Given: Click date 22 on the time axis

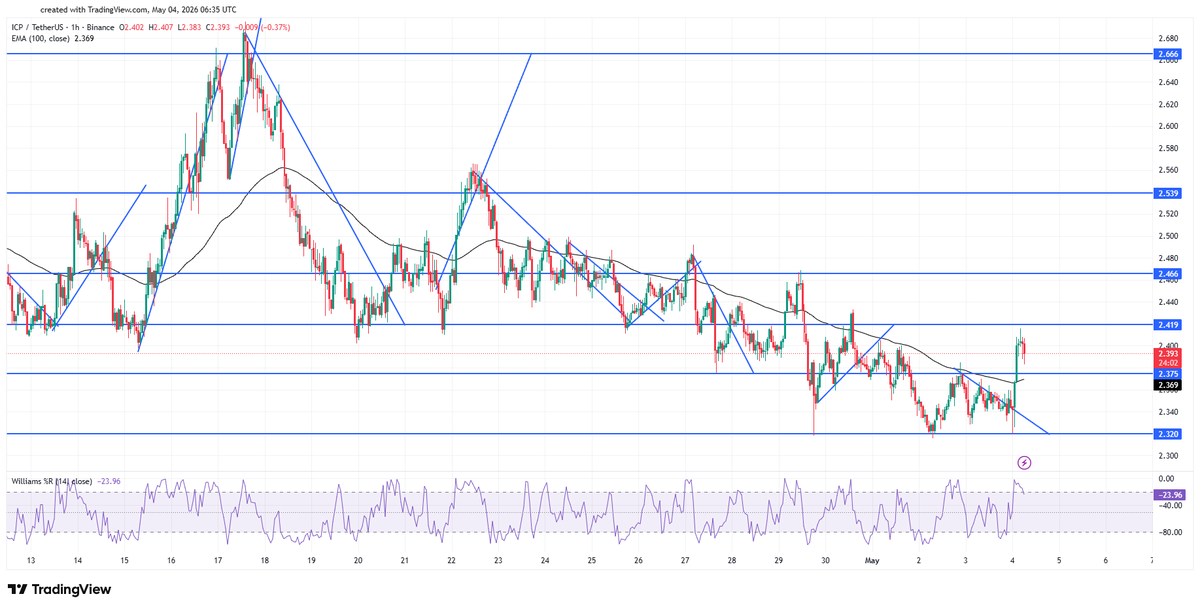Looking at the screenshot, I should point(452,562).
